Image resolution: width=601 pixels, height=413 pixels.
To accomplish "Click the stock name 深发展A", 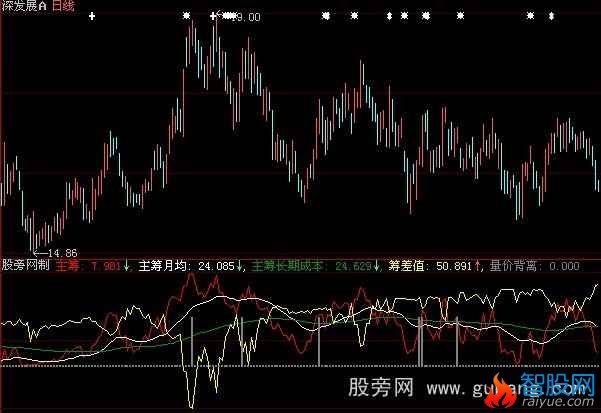I will 24,5.
